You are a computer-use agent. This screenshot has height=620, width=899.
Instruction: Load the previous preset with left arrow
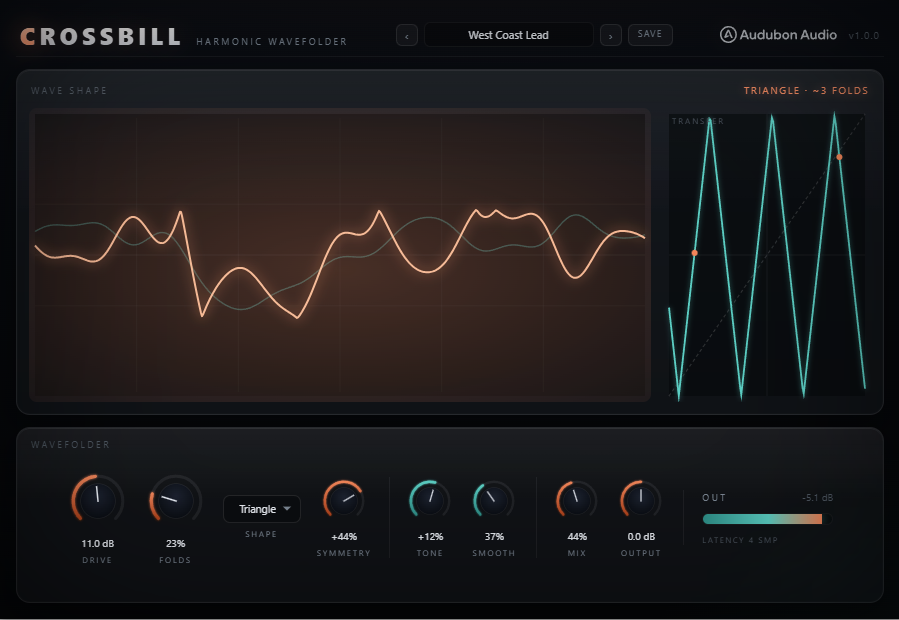point(406,36)
